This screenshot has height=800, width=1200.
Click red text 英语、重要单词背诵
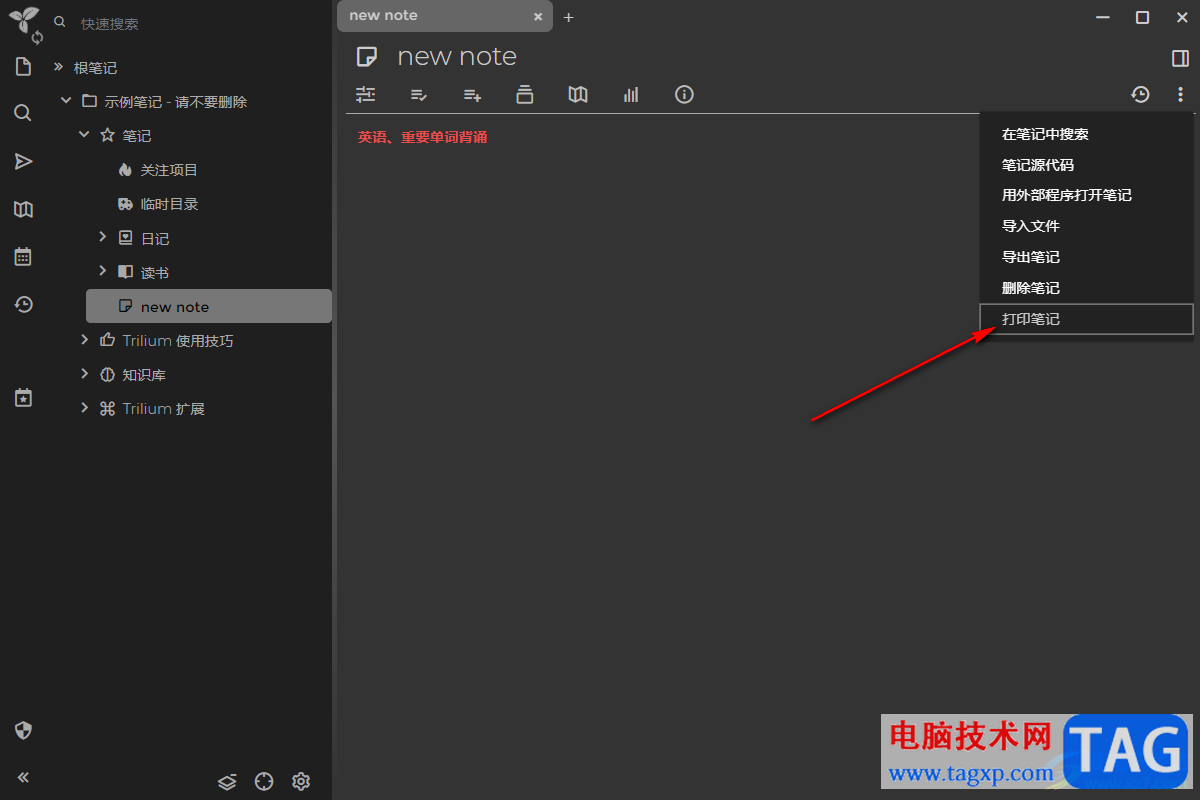tap(423, 137)
